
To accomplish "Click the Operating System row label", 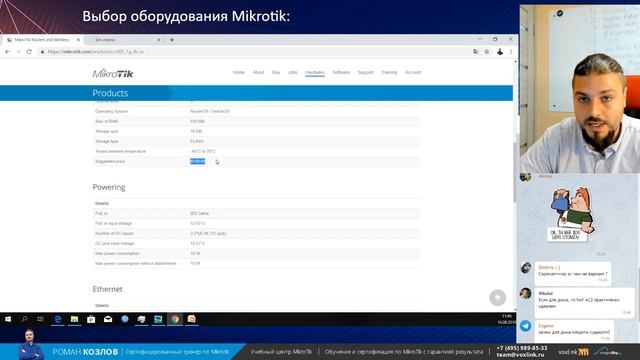I will click(111, 111).
